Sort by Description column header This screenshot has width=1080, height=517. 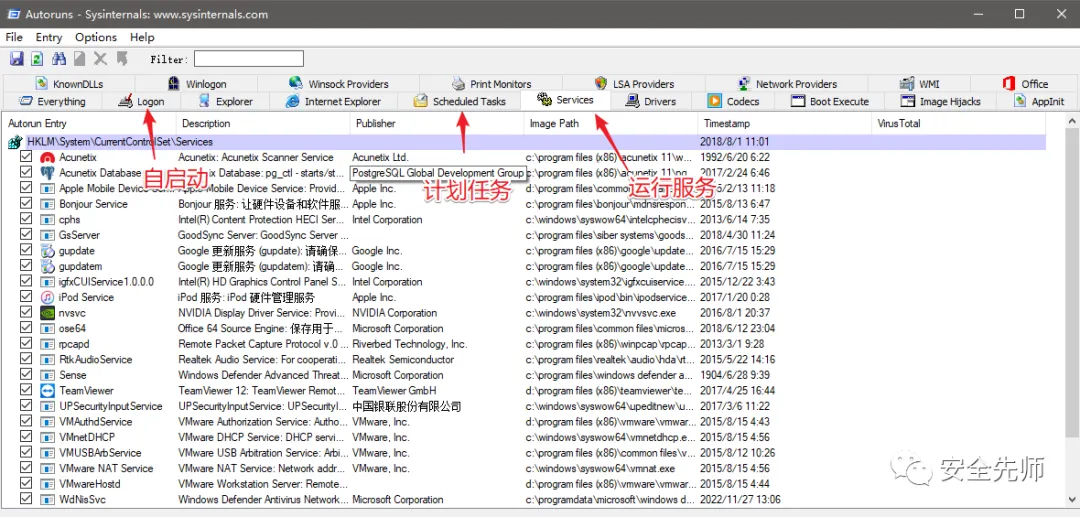click(263, 124)
